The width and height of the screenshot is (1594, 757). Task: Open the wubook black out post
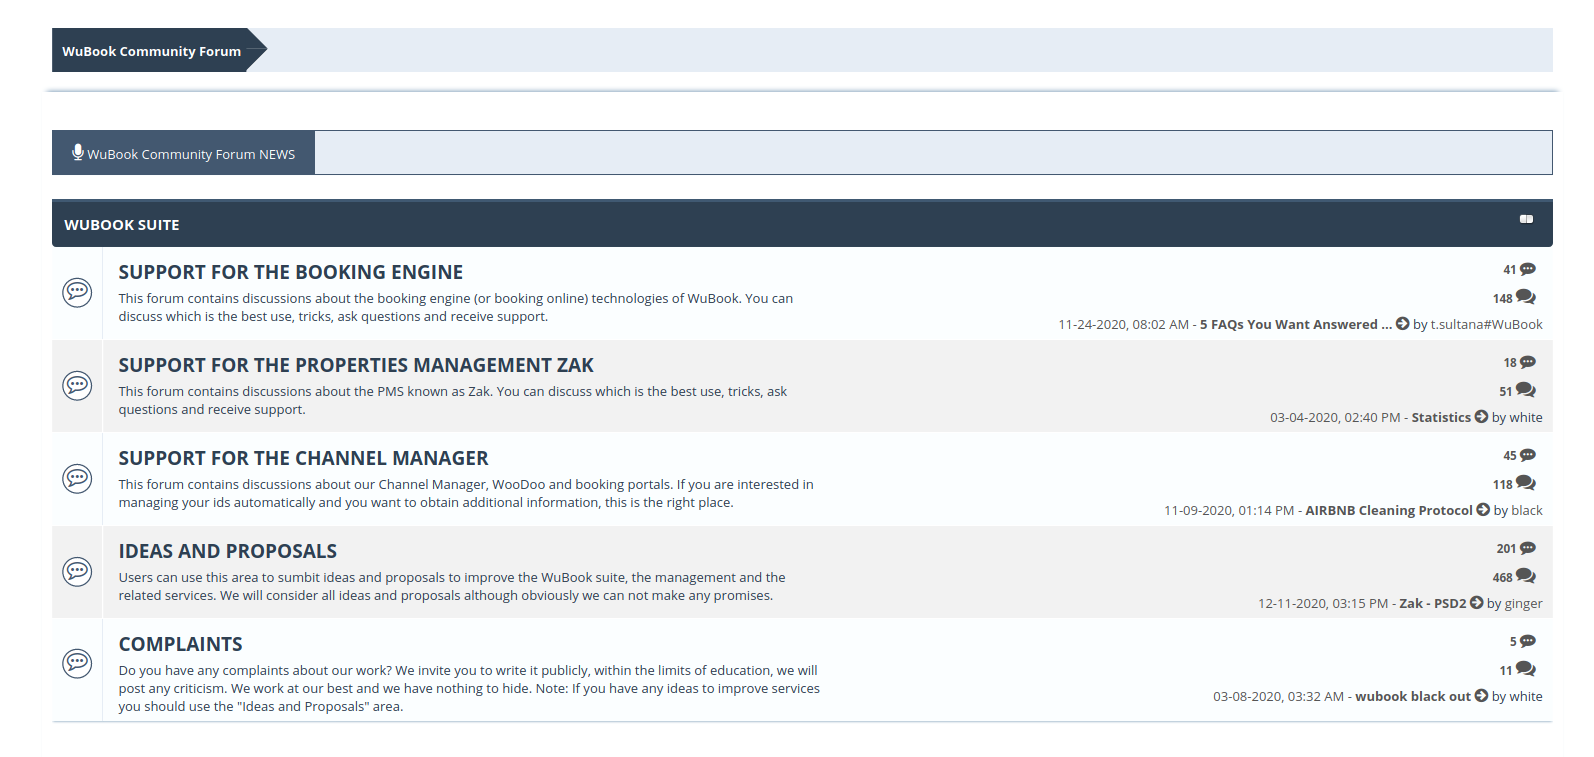(1413, 696)
